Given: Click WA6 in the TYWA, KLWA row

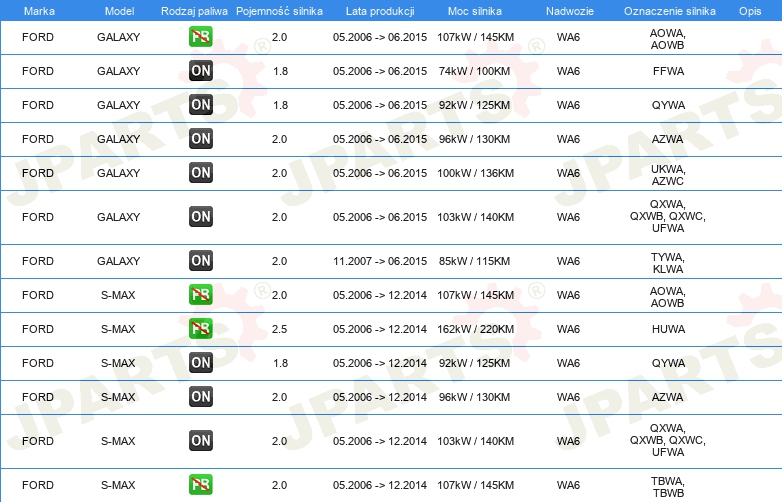Looking at the screenshot, I should click(x=568, y=261).
